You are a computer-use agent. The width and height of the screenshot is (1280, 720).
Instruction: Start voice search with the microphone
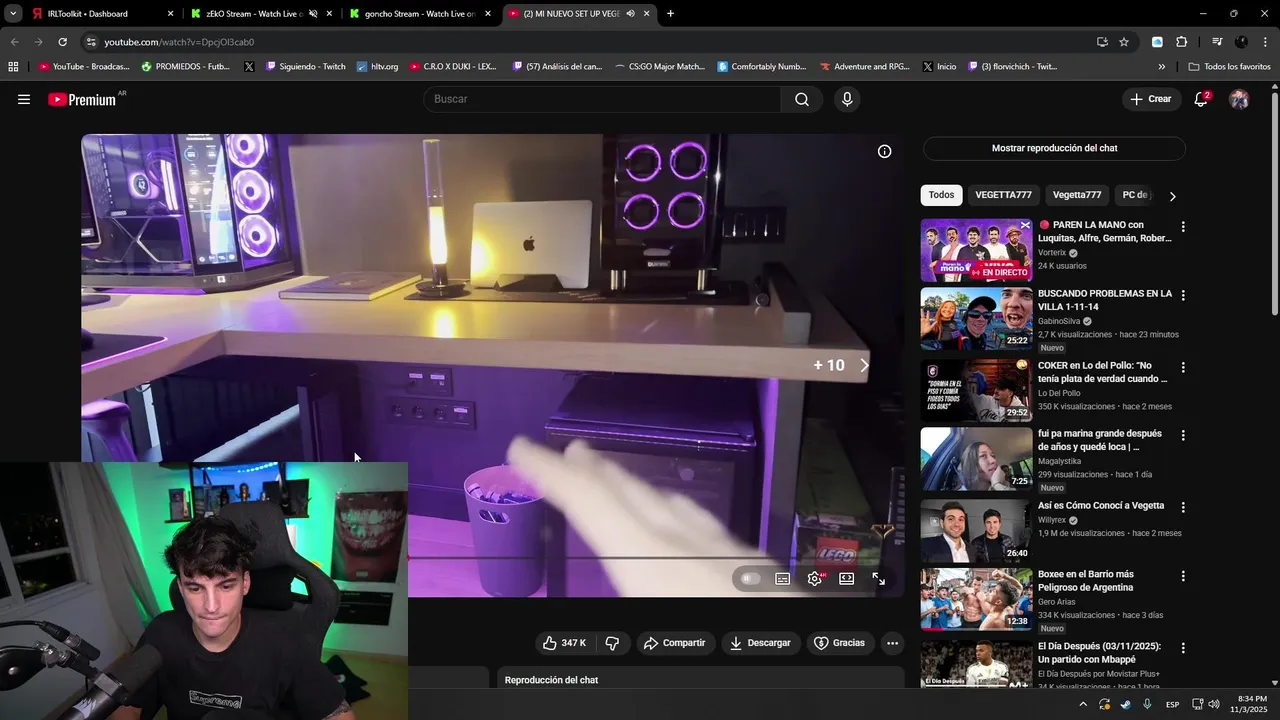847,99
